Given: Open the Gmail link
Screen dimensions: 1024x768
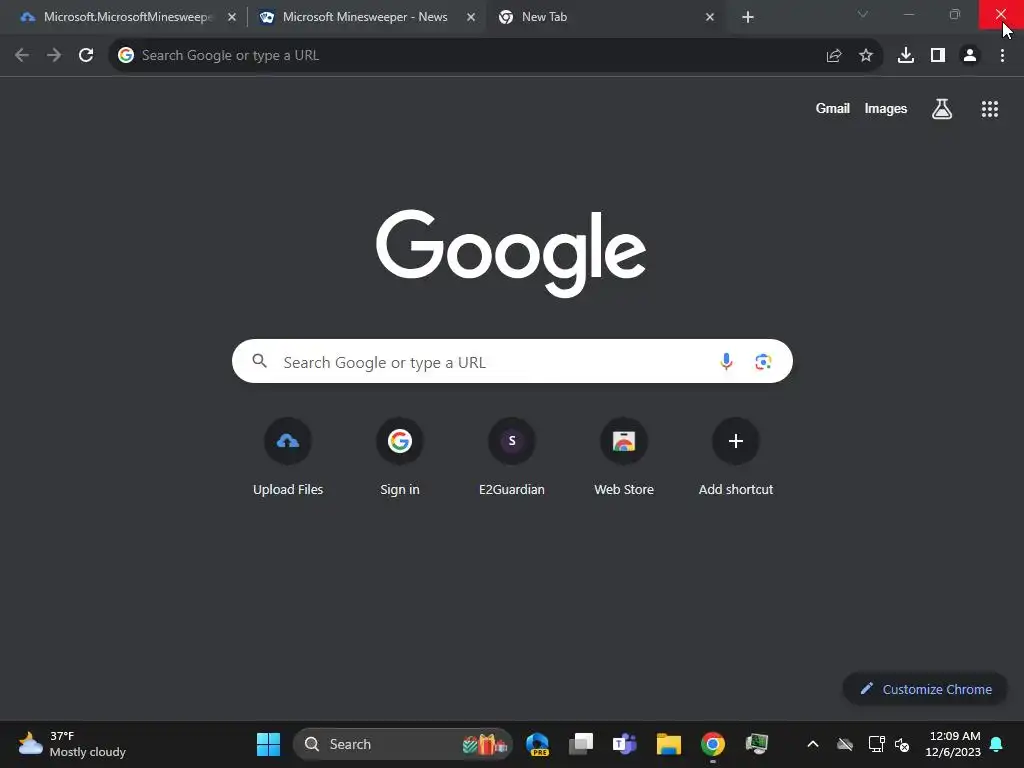Looking at the screenshot, I should click(x=833, y=108).
